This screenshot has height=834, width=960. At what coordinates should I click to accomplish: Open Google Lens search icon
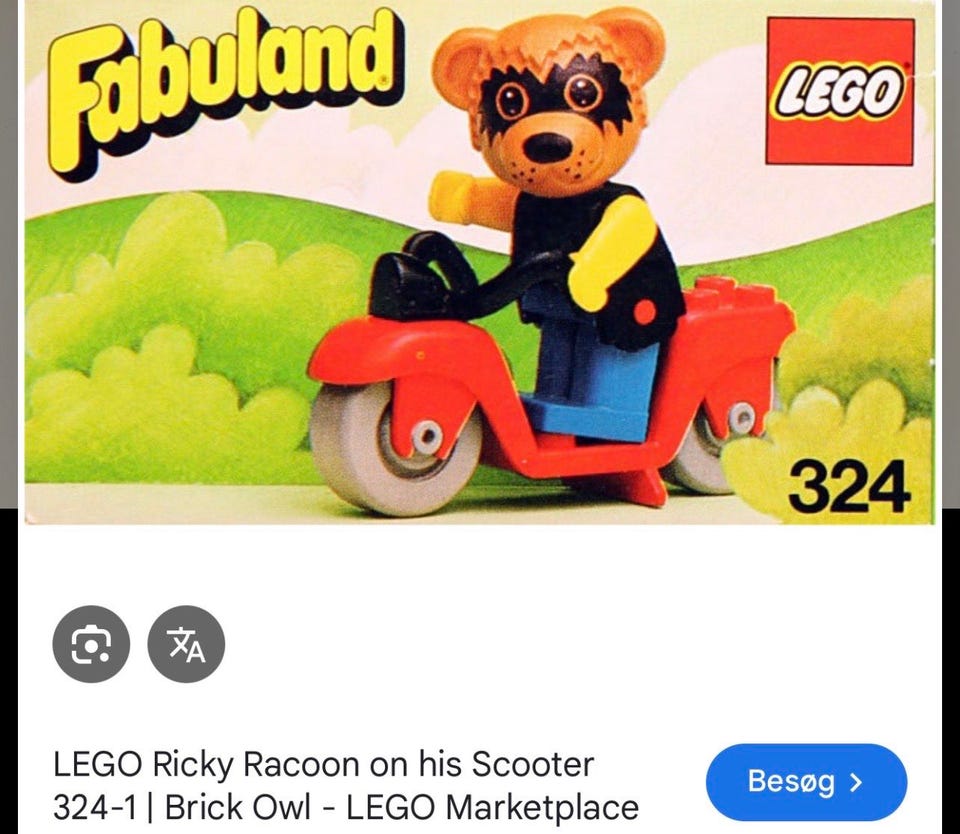click(x=91, y=644)
